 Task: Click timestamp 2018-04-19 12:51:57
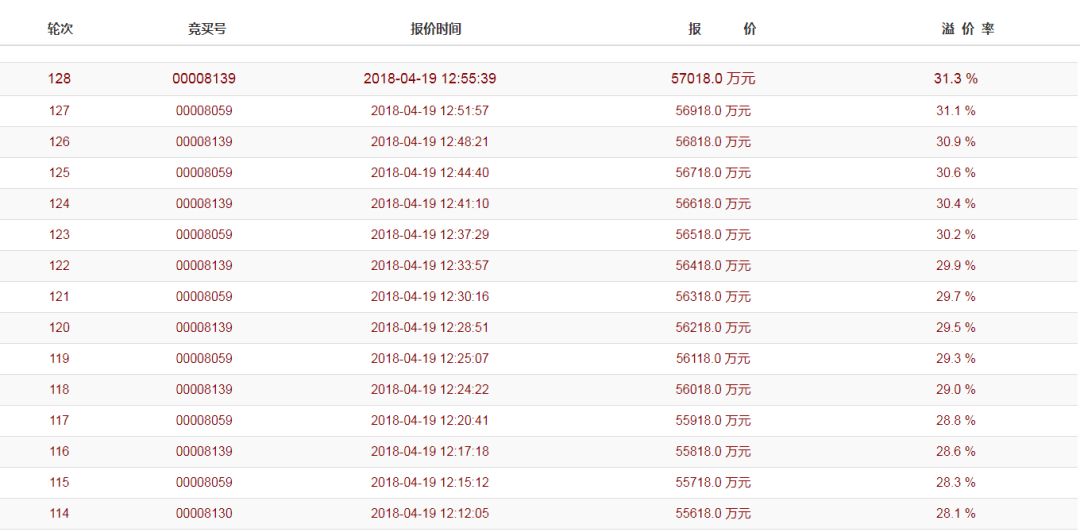(x=430, y=110)
